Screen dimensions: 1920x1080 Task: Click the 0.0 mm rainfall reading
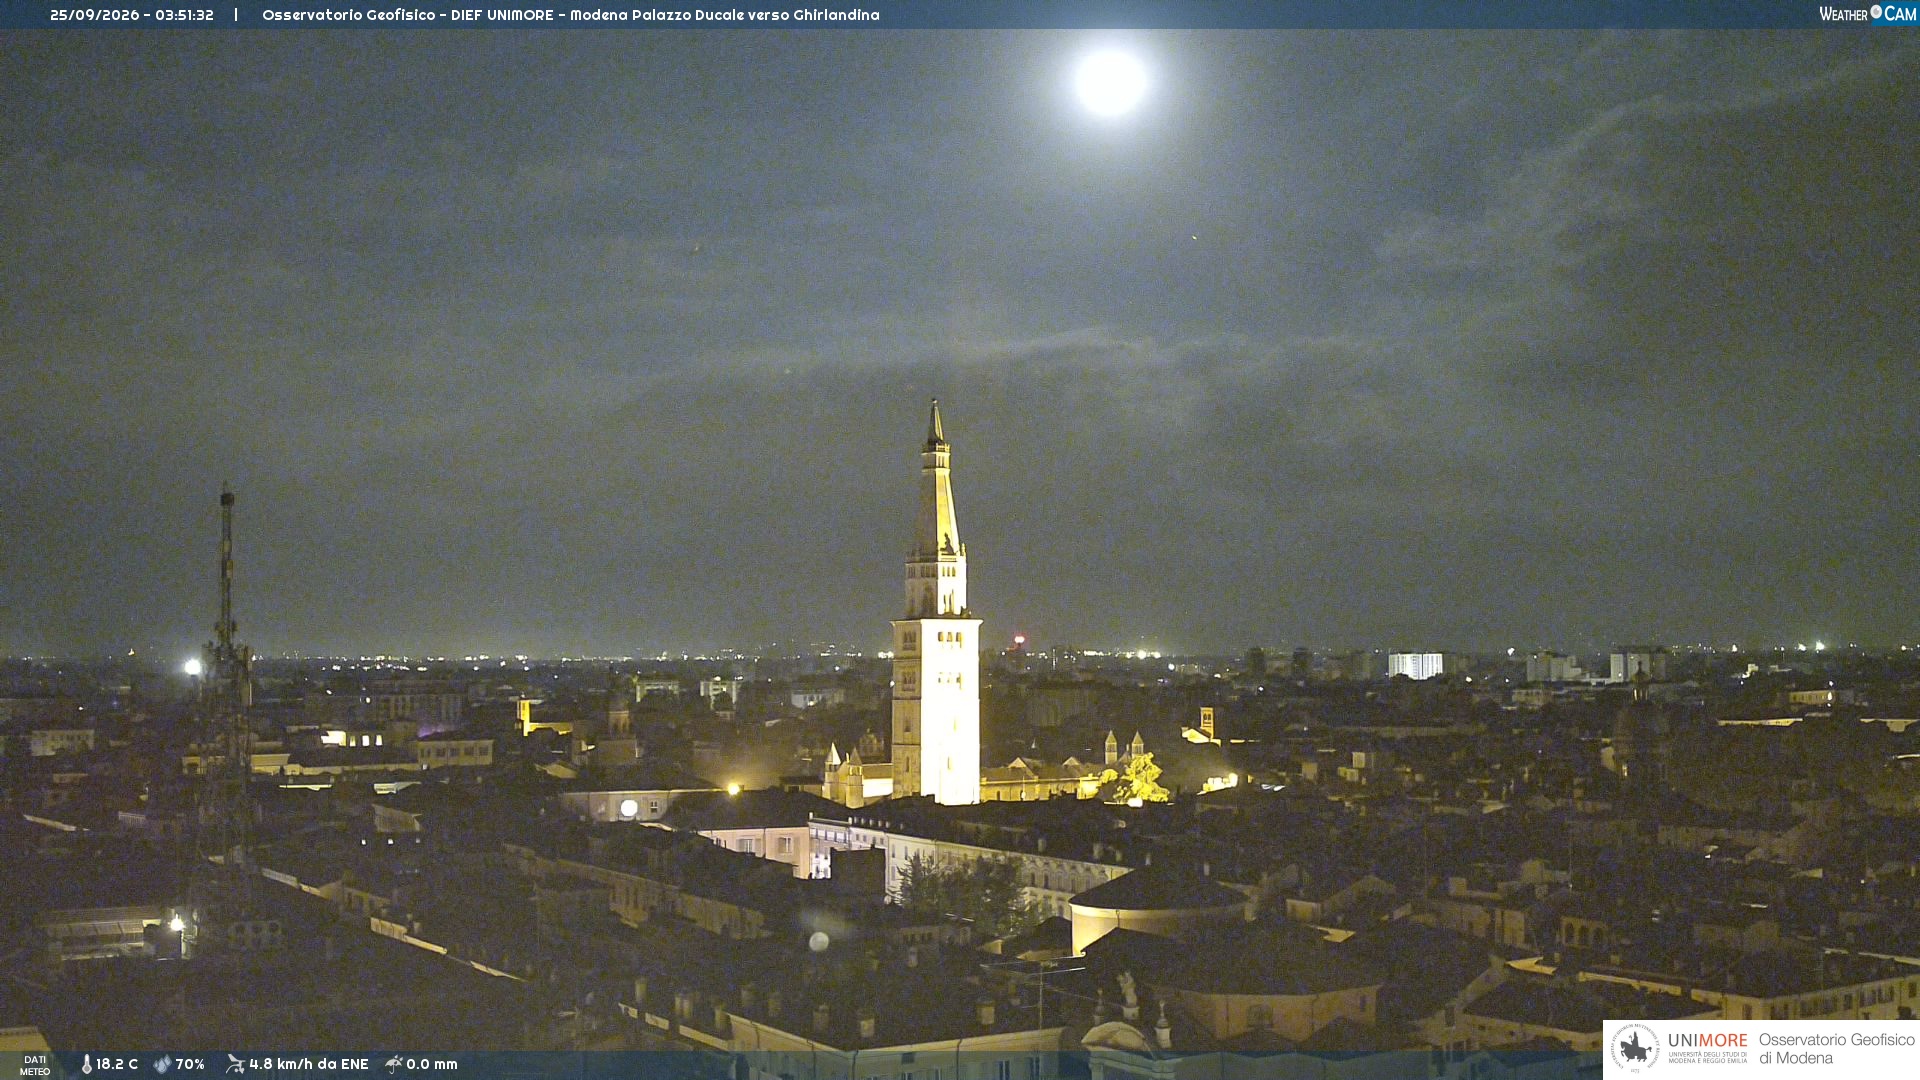(432, 1064)
